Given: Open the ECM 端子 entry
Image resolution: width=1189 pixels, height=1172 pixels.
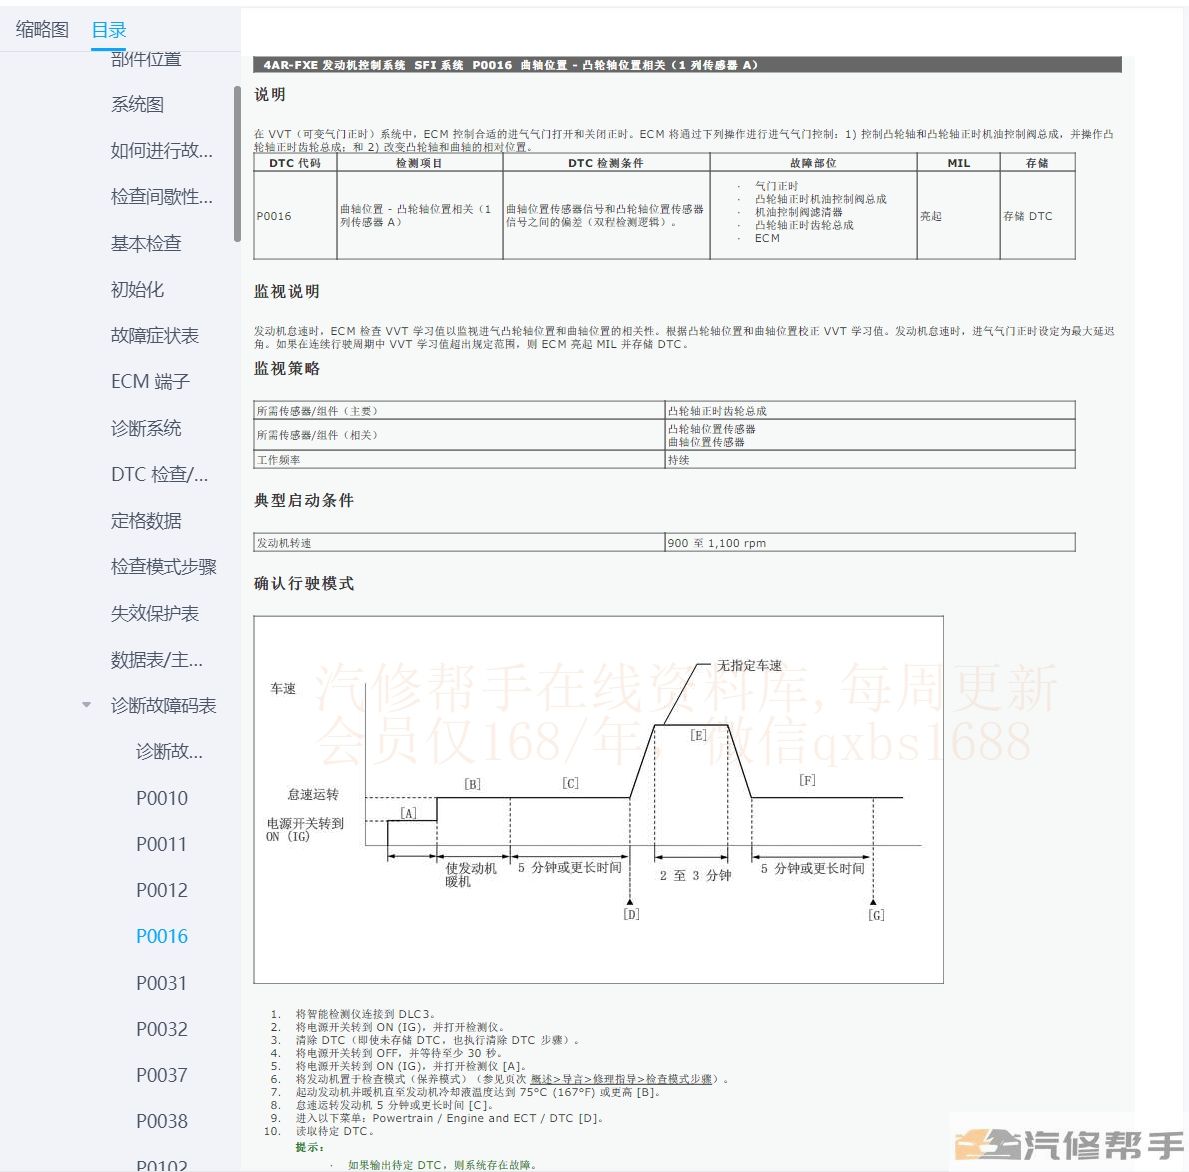Looking at the screenshot, I should pos(150,382).
